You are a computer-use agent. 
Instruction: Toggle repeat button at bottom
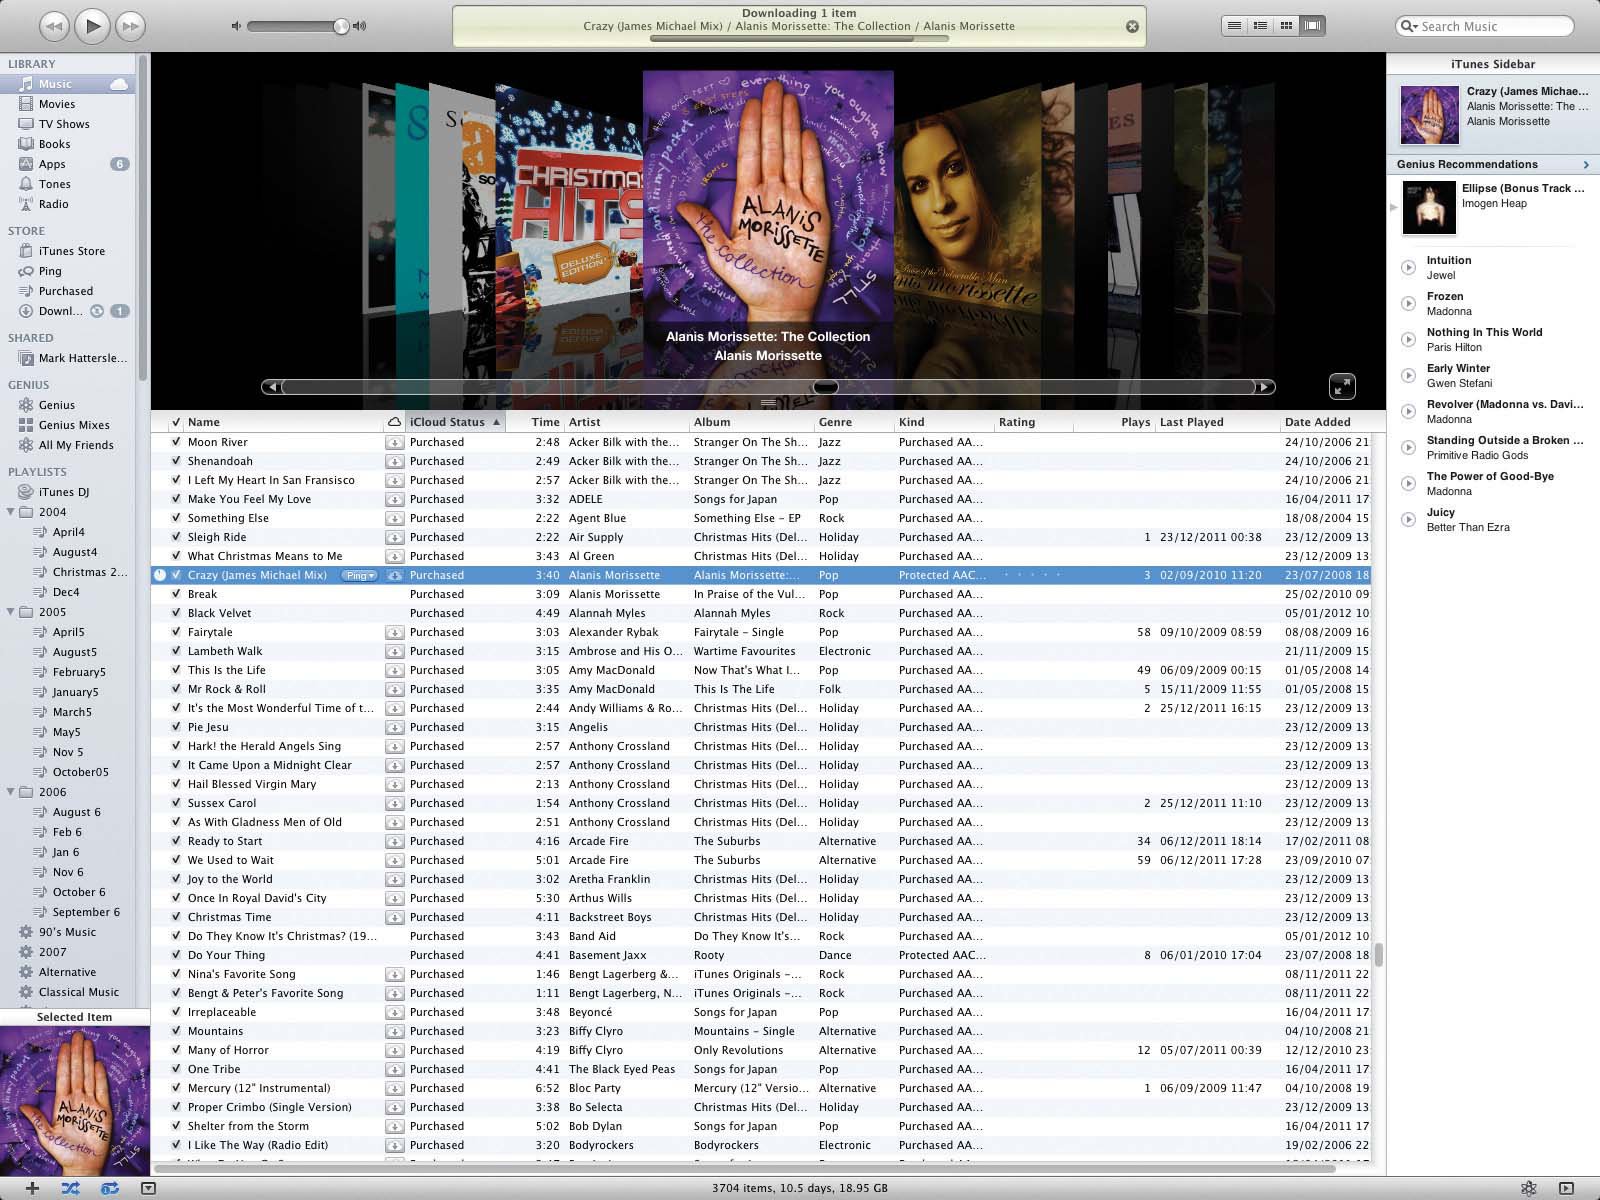pyautogui.click(x=109, y=1188)
